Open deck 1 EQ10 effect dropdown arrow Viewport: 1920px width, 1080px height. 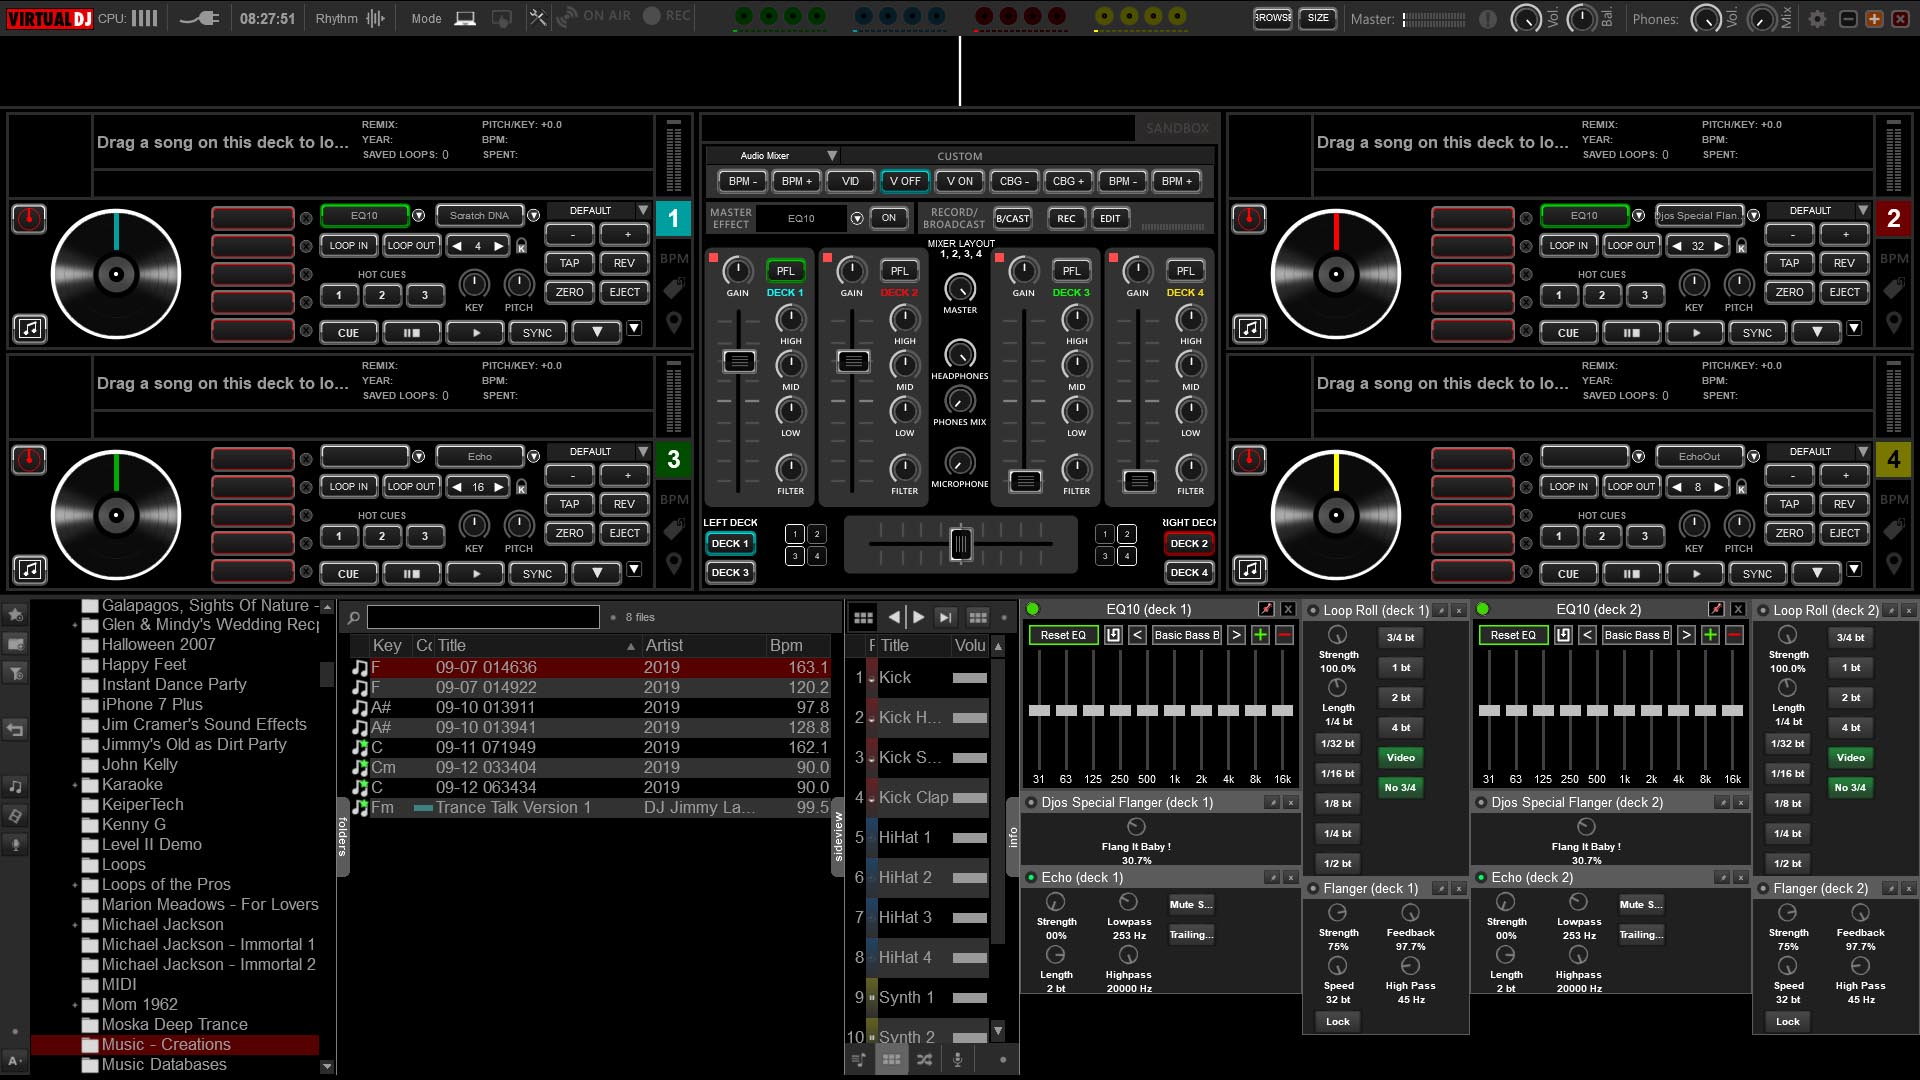(418, 215)
